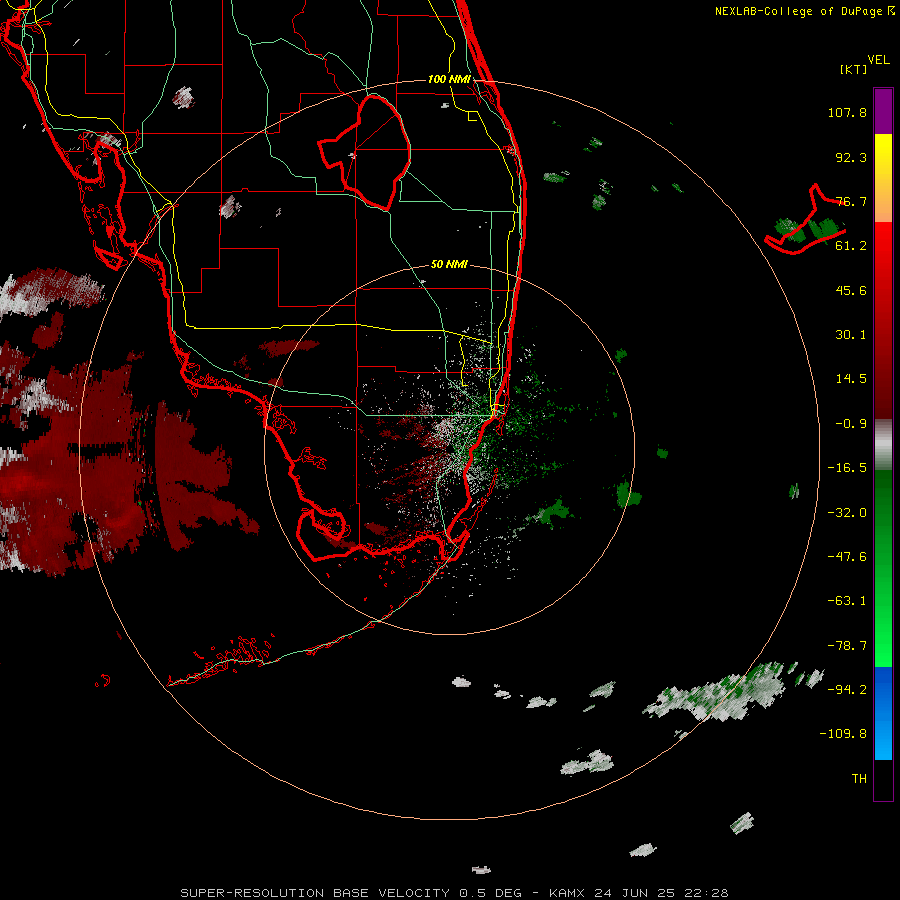
Task: Select the 30.1 scale value
Action: (x=851, y=335)
